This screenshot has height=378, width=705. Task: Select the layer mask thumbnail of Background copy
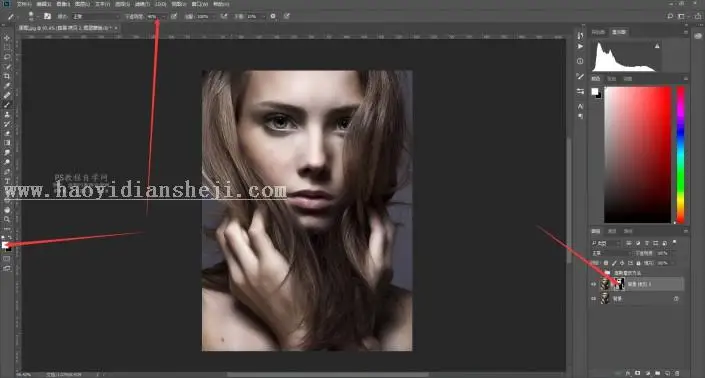pyautogui.click(x=619, y=284)
